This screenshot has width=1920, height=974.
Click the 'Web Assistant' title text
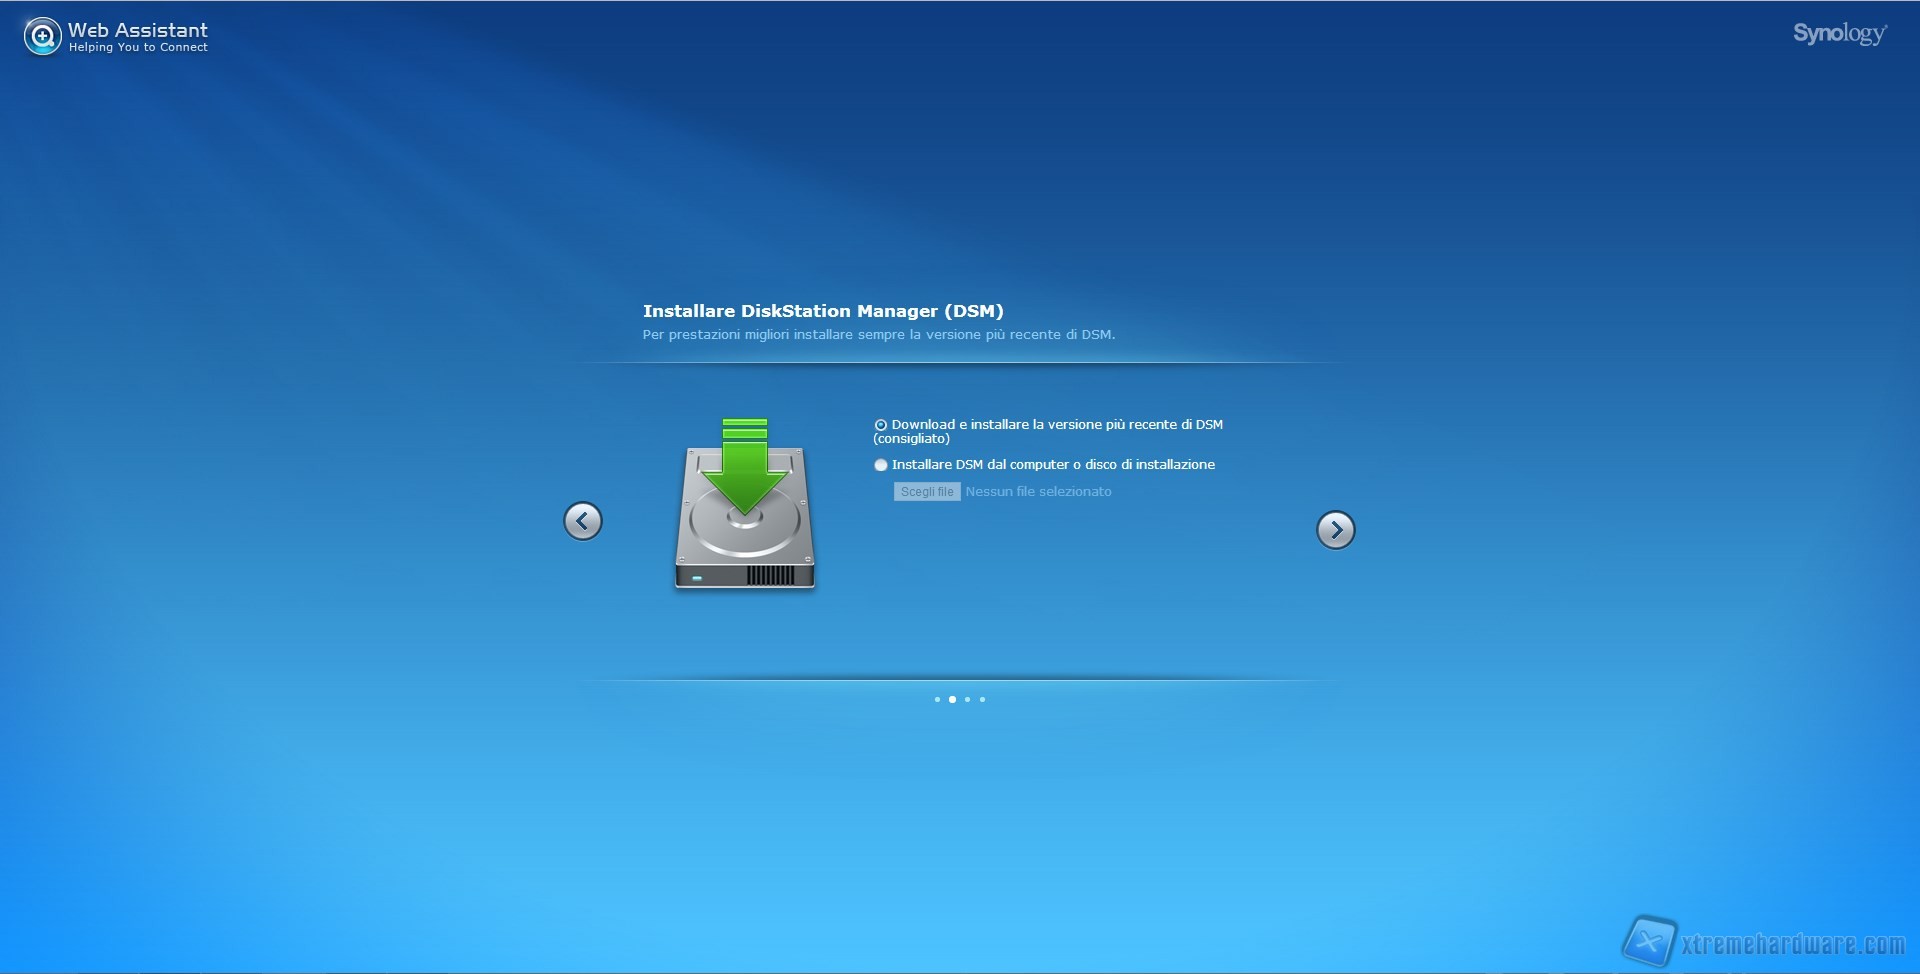coord(138,30)
